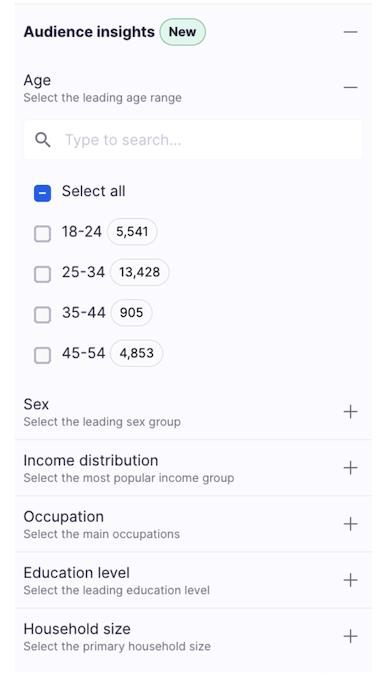The width and height of the screenshot is (384, 673).
Task: Click the Education level heading
Action: (76, 573)
